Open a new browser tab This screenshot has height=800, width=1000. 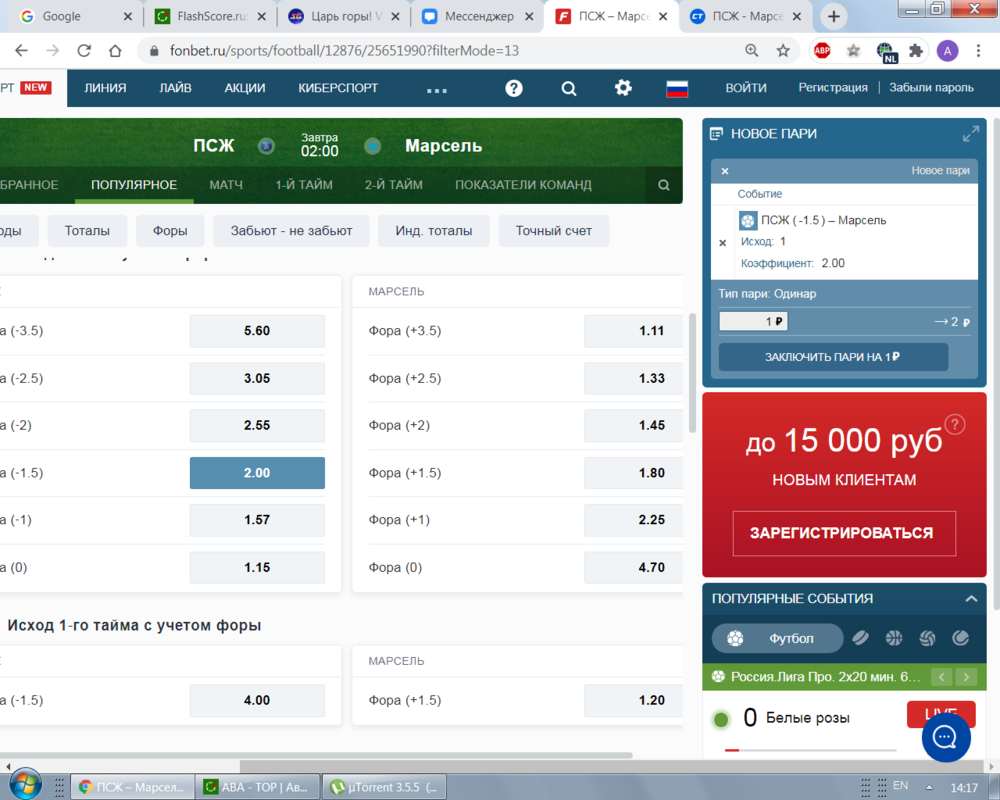[x=833, y=17]
